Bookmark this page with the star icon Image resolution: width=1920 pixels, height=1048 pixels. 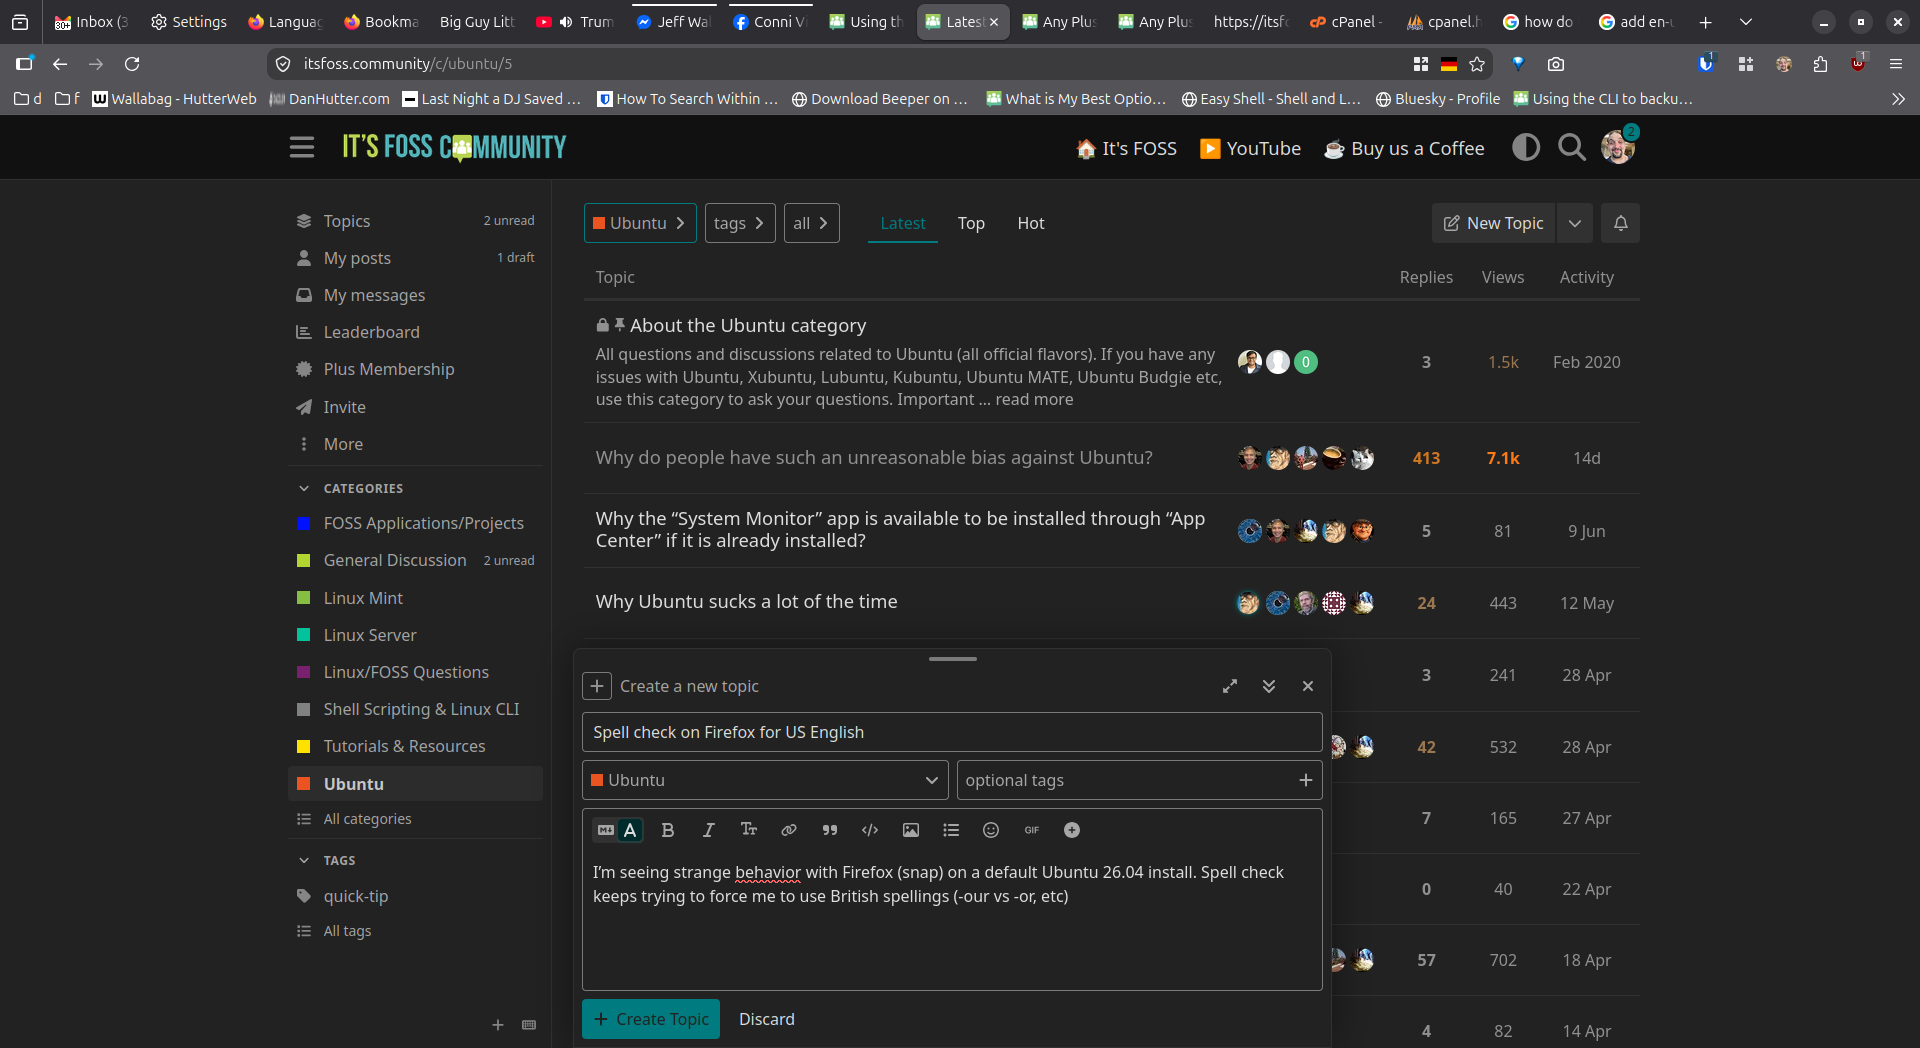1477,64
